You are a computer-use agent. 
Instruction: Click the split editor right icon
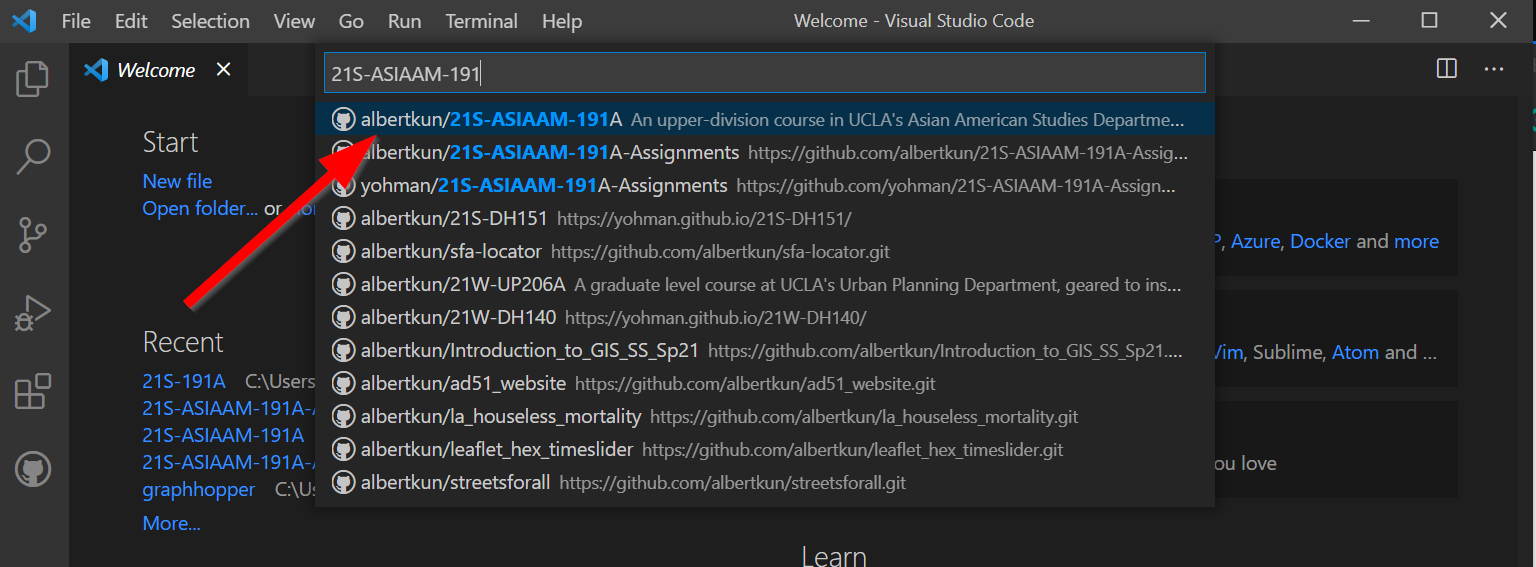pyautogui.click(x=1446, y=69)
